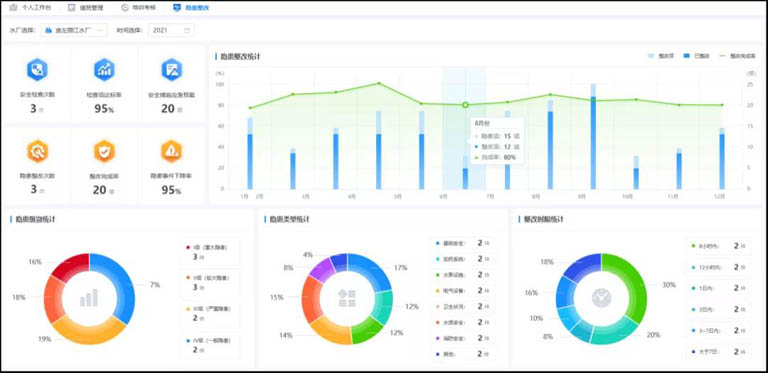Toggle the II级 (较大隐患) legend item
768x373 pixels.
(x=210, y=282)
